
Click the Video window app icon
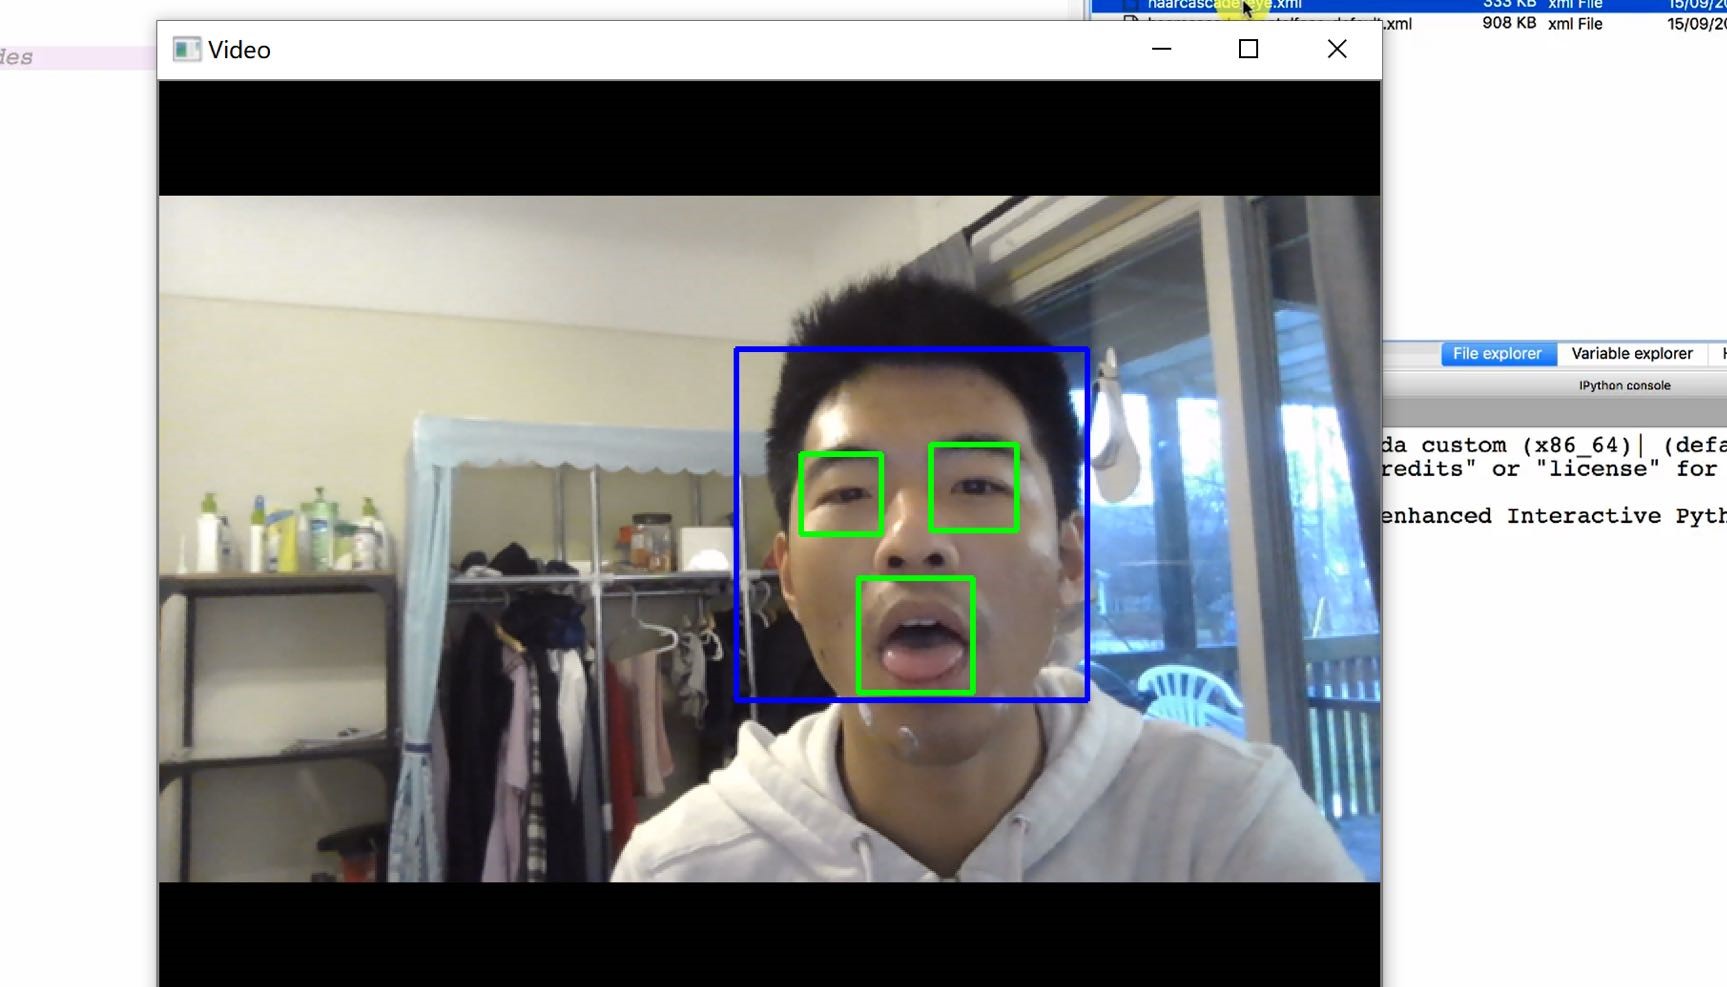pos(186,50)
